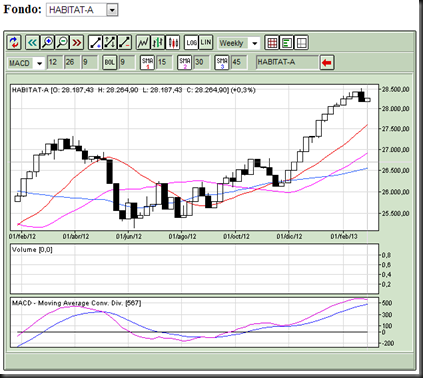This screenshot has width=423, height=378.
Task: Click the Bollinger period field
Action: [127, 62]
